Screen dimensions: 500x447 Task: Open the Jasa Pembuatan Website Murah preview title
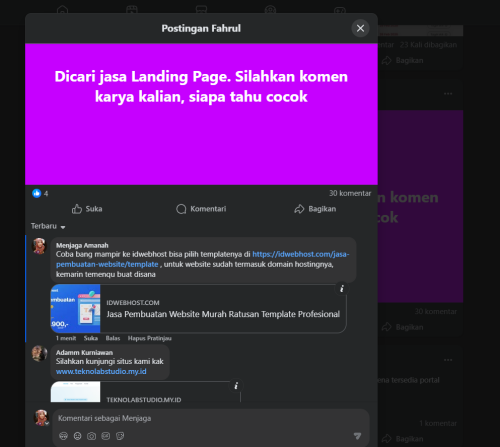(223, 314)
